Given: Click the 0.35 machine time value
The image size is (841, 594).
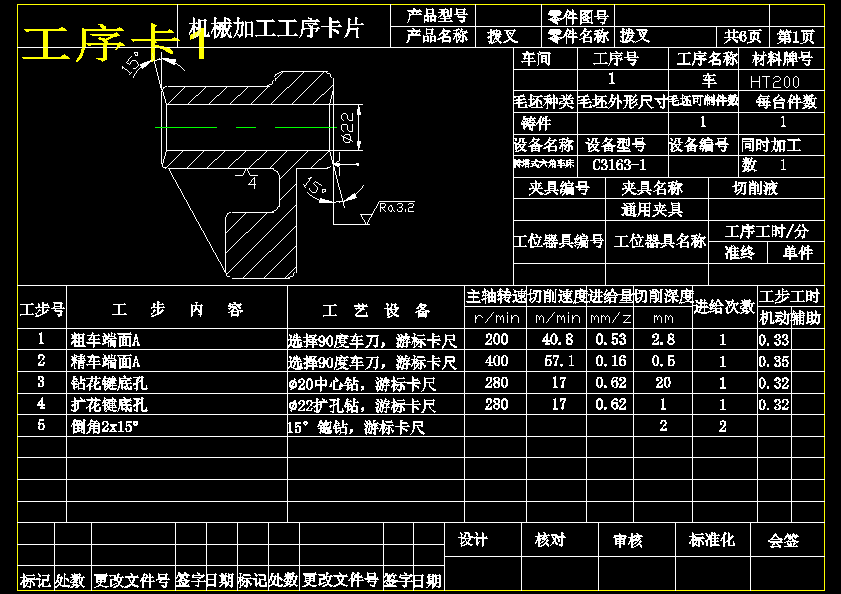Looking at the screenshot, I should (774, 362).
